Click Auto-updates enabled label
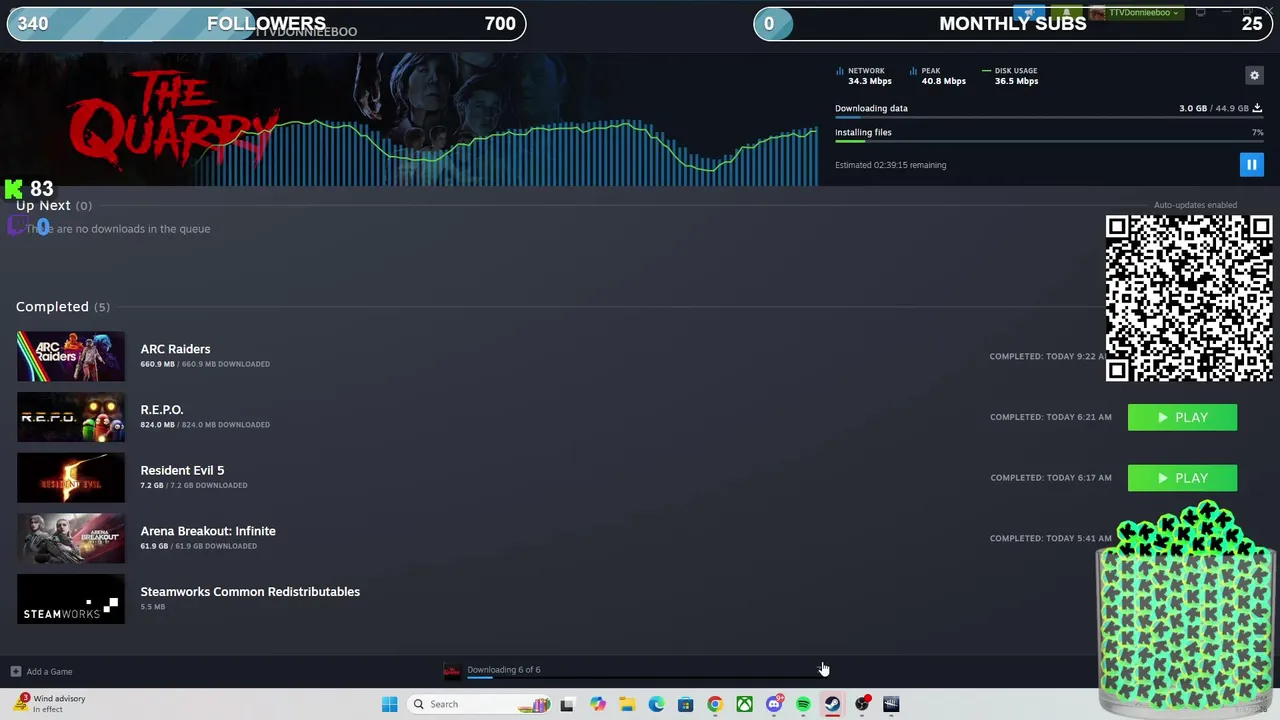Screen dimensions: 1280x720 point(1195,205)
